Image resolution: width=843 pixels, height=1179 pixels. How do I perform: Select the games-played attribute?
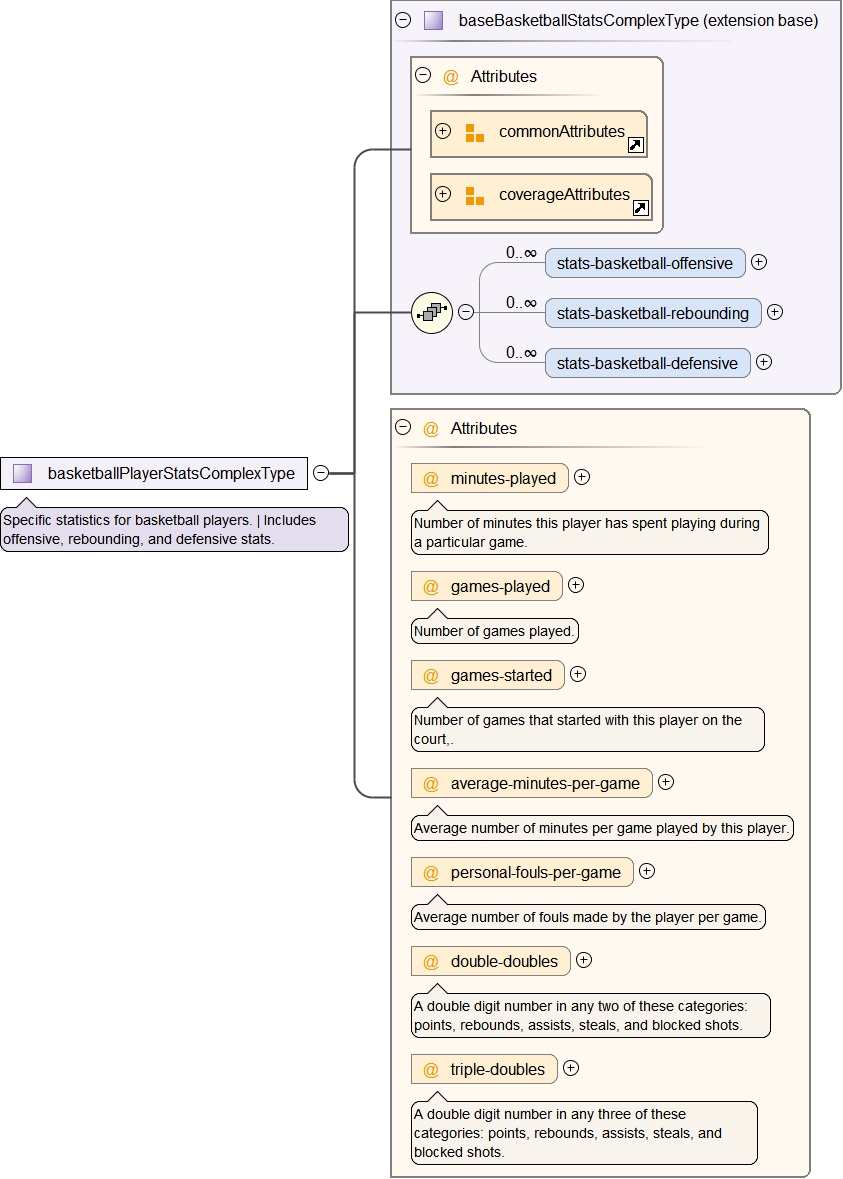click(x=499, y=587)
